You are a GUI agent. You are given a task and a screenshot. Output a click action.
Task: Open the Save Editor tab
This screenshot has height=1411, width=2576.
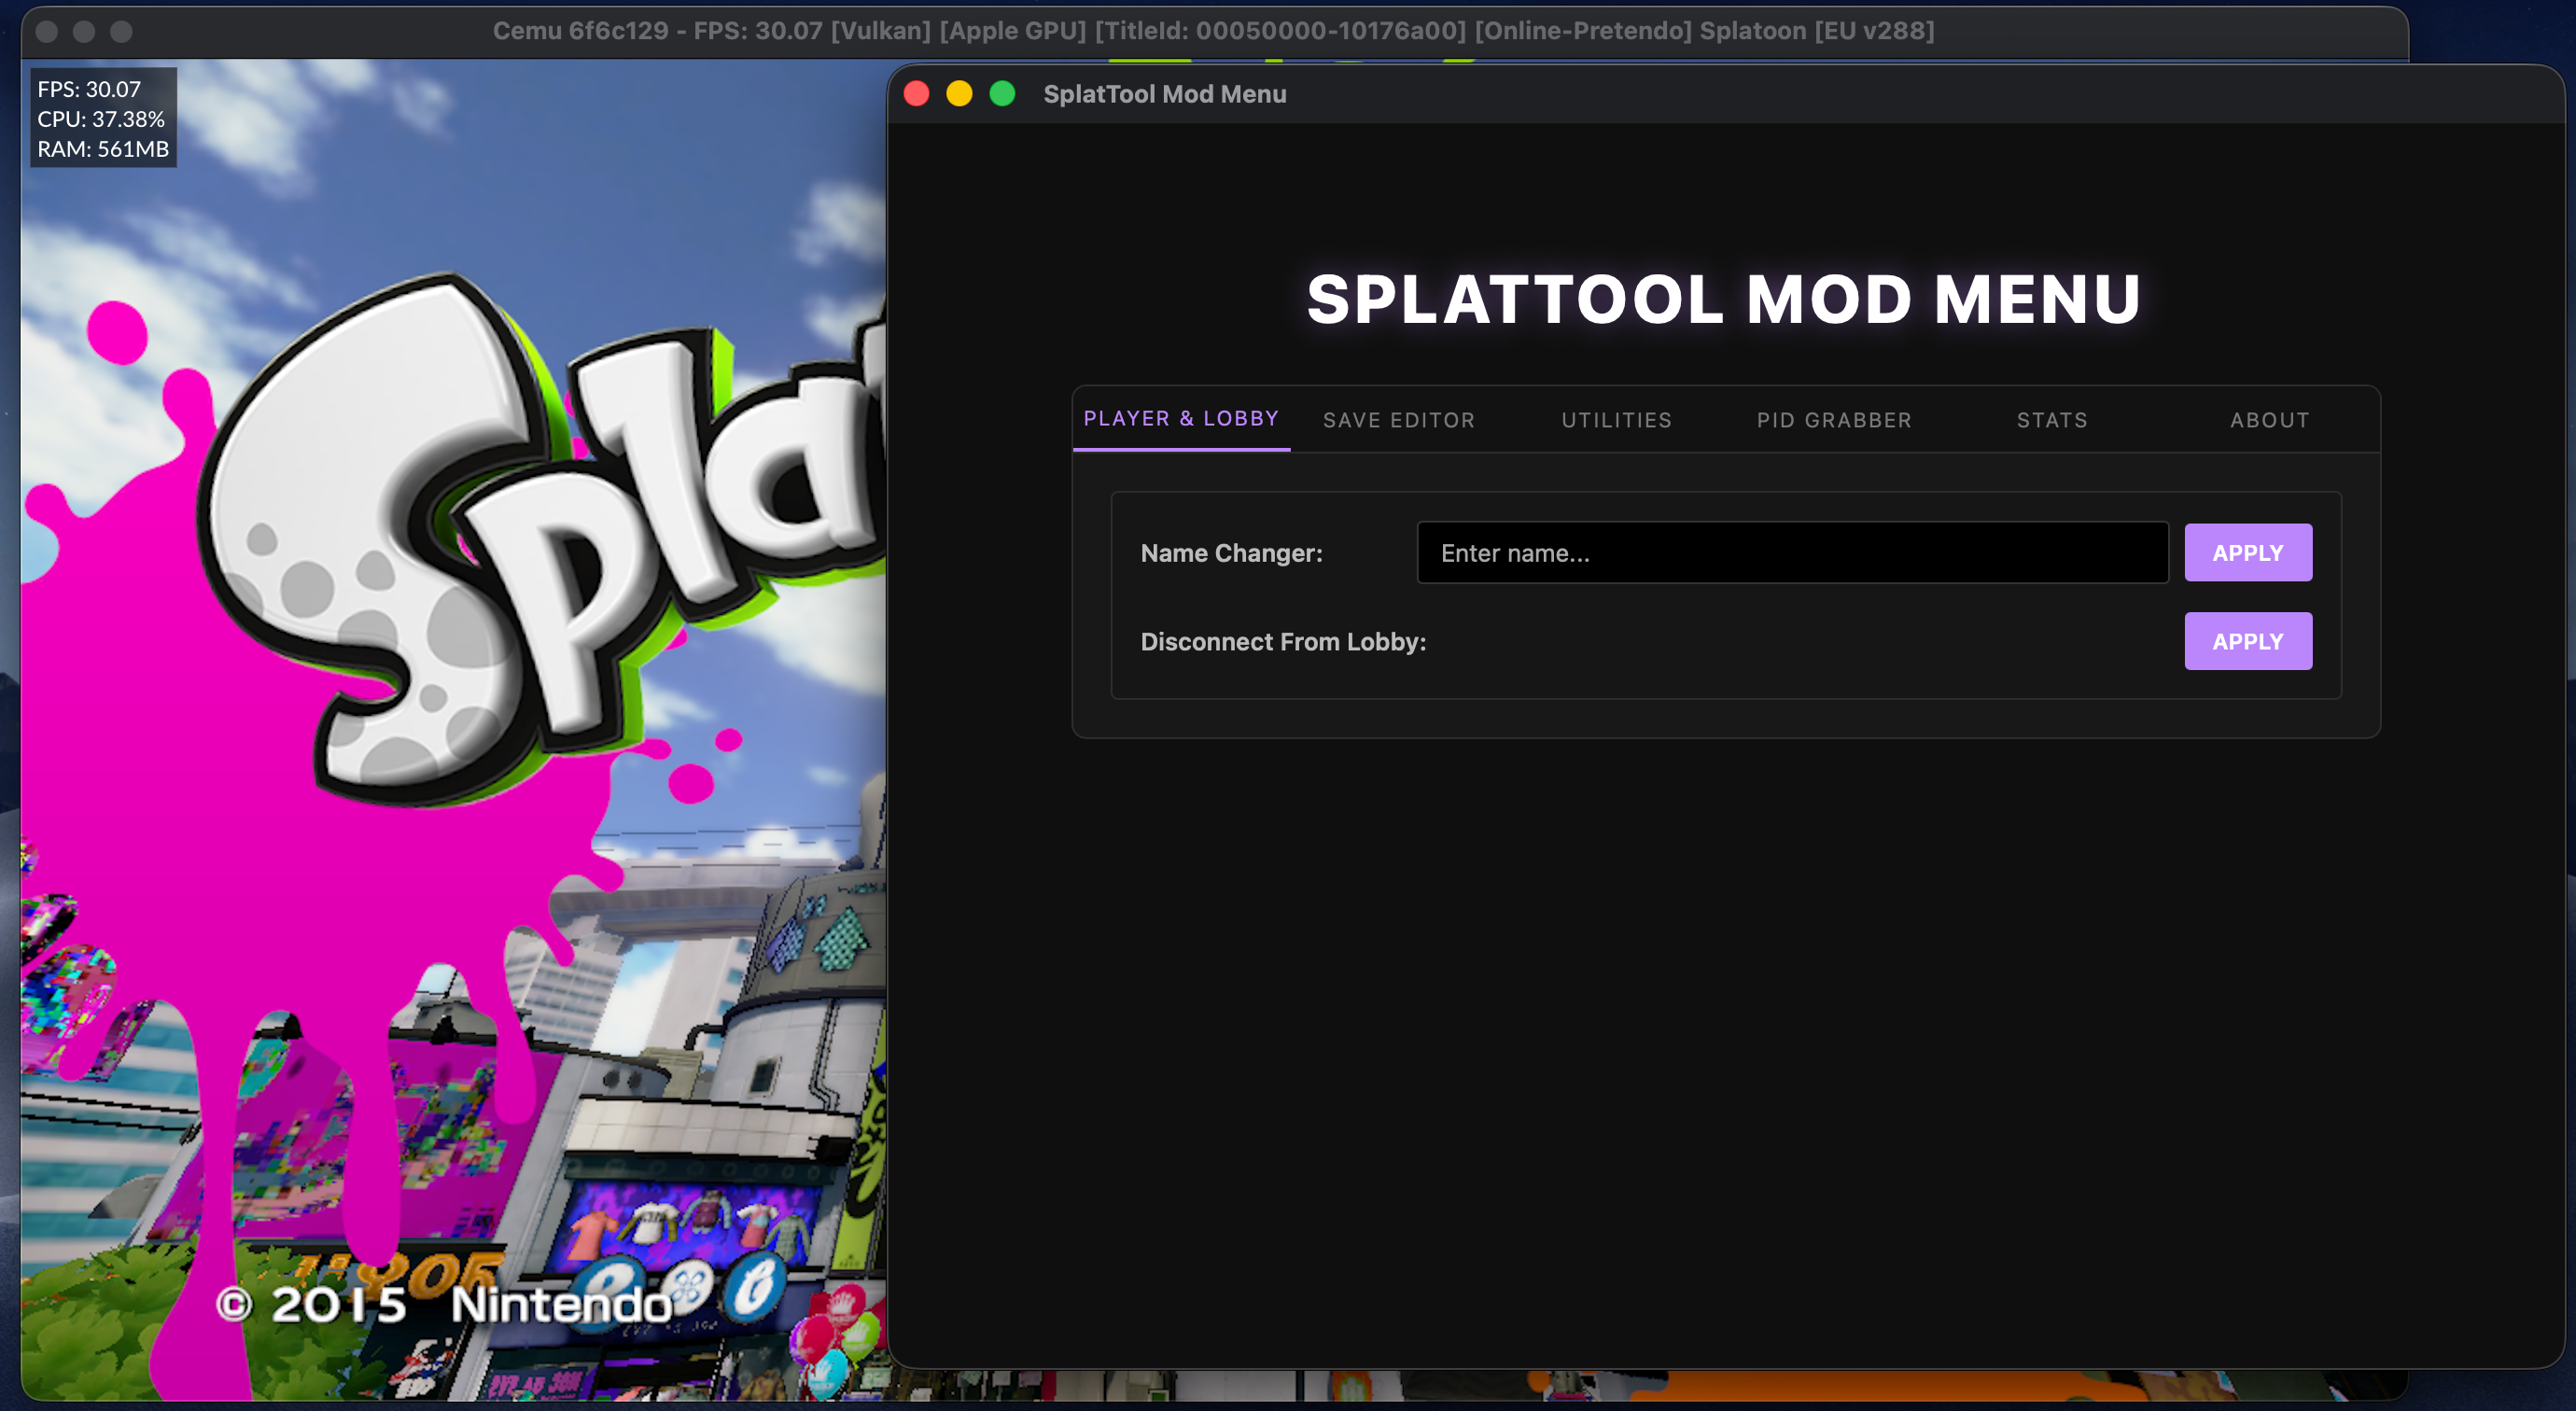(x=1399, y=420)
